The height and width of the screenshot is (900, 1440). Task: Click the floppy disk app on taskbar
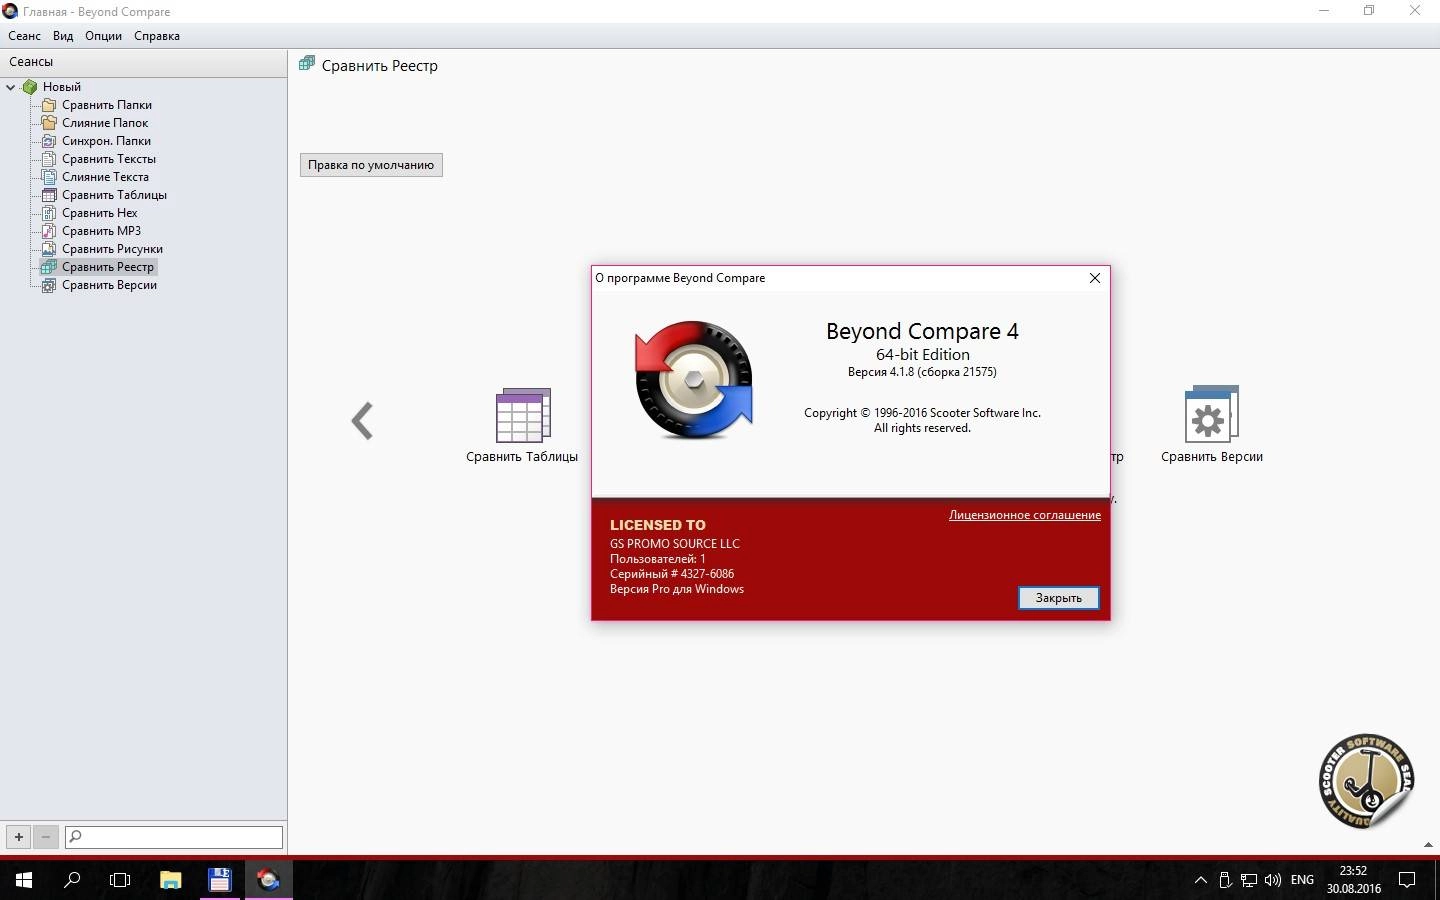(219, 880)
